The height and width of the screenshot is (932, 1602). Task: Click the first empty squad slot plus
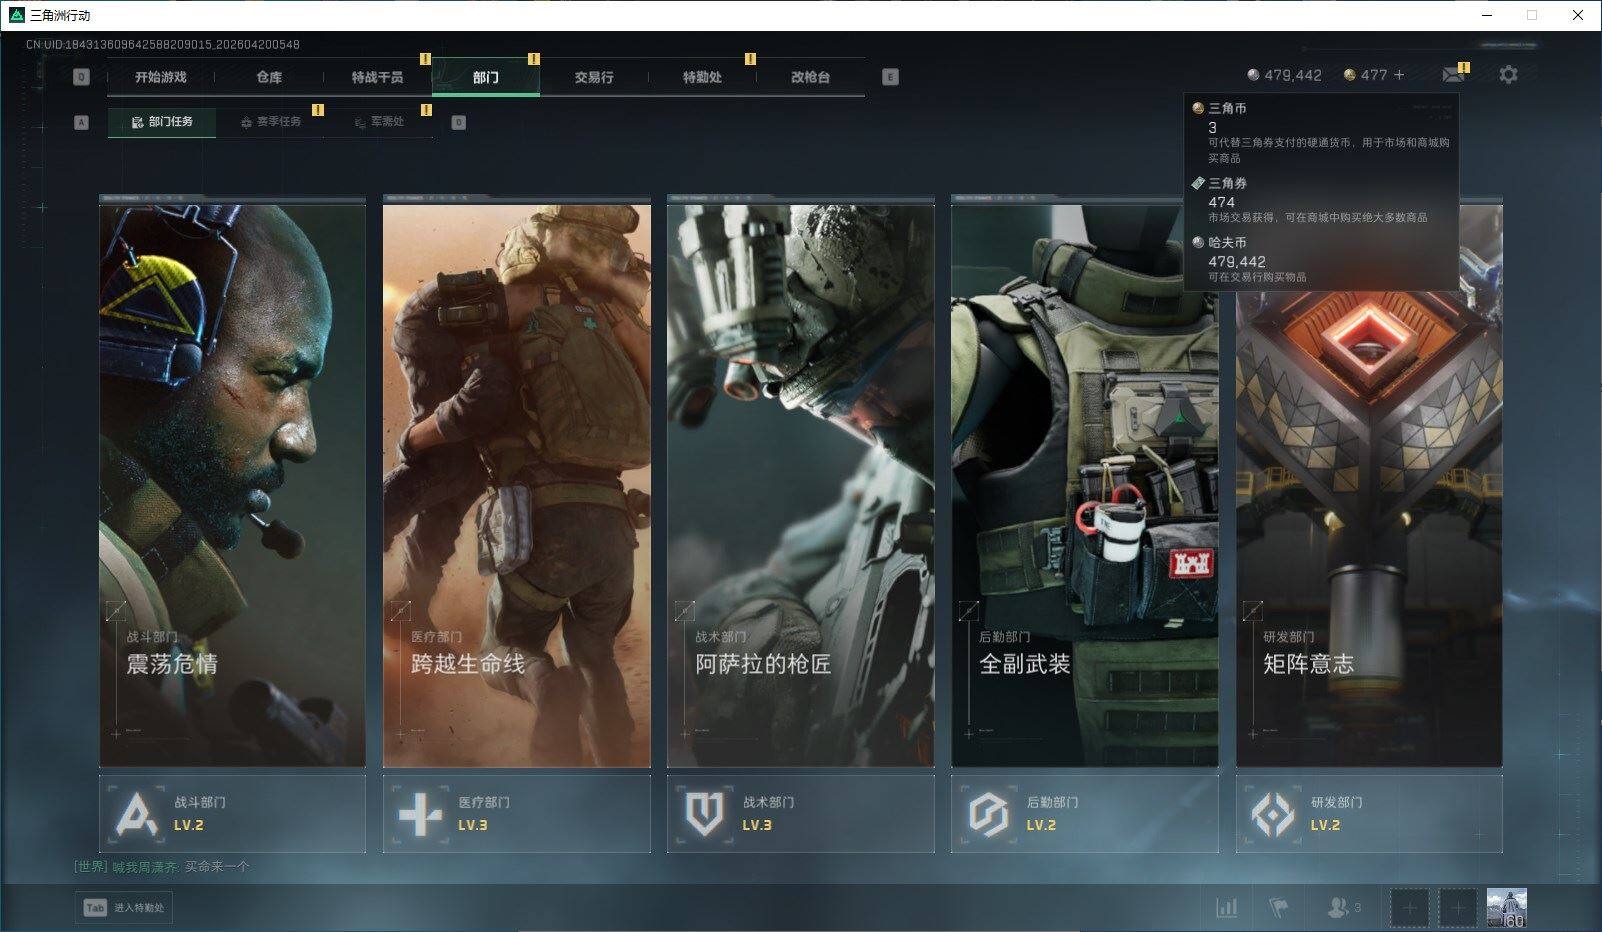[x=1409, y=908]
